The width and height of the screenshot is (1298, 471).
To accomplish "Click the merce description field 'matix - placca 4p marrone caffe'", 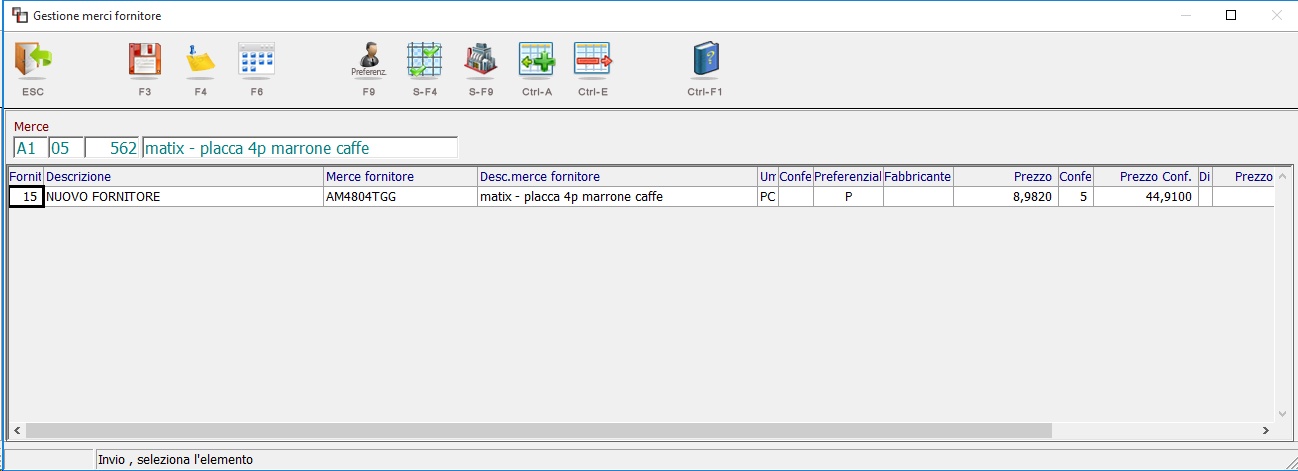I will (x=300, y=148).
